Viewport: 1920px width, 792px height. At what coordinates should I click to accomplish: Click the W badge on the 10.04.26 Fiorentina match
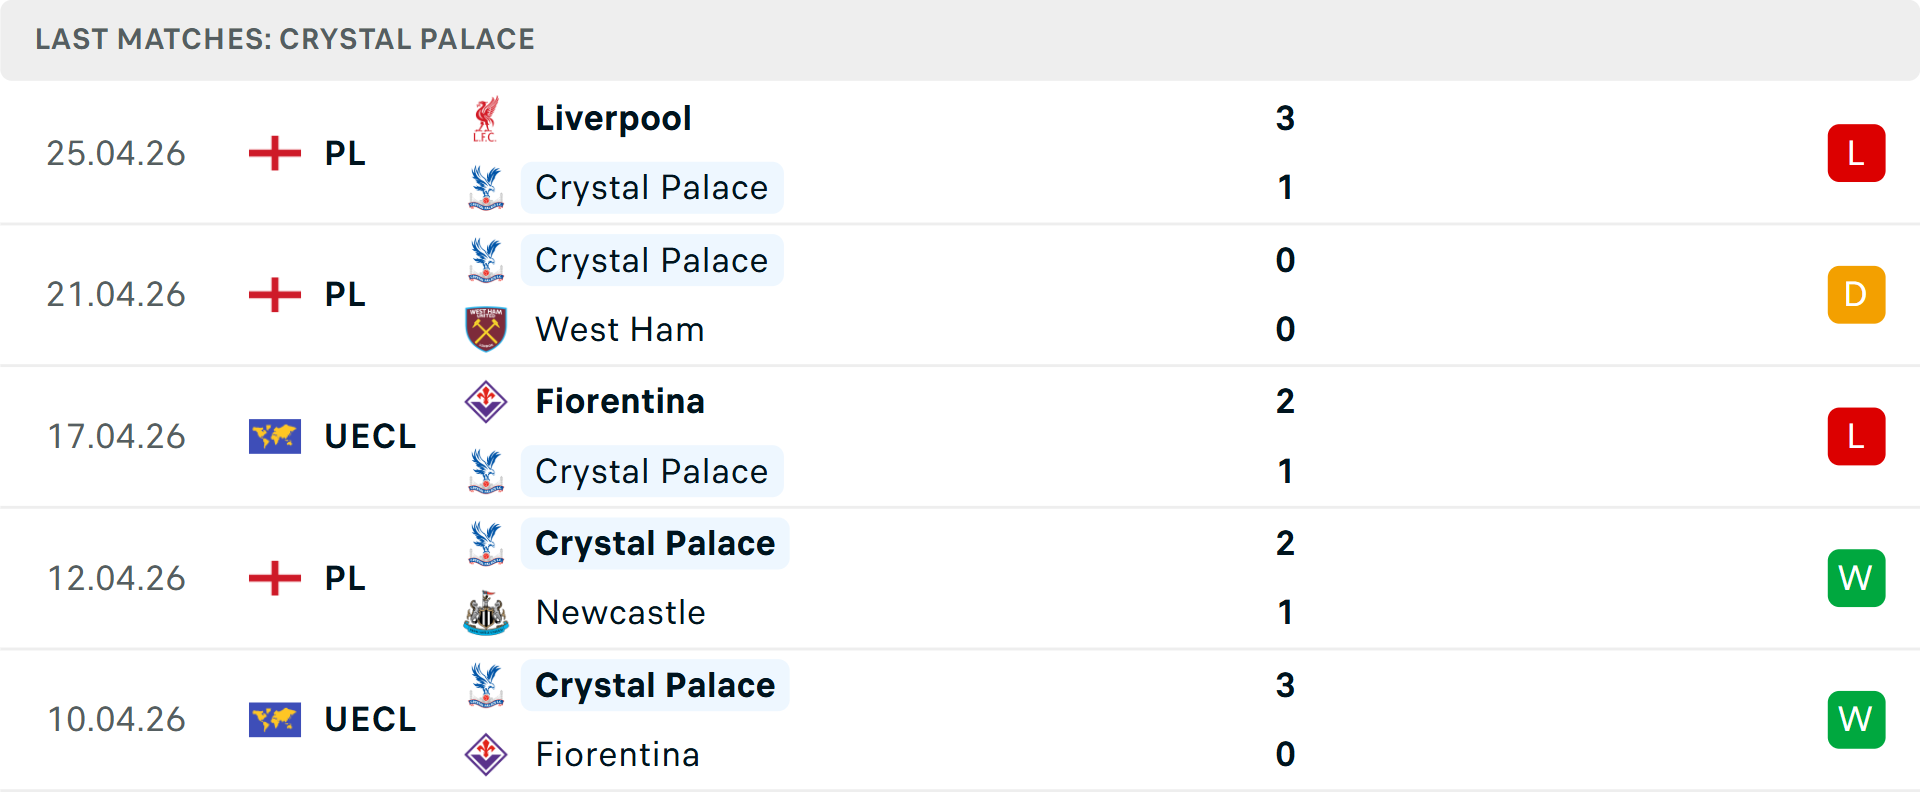point(1856,719)
